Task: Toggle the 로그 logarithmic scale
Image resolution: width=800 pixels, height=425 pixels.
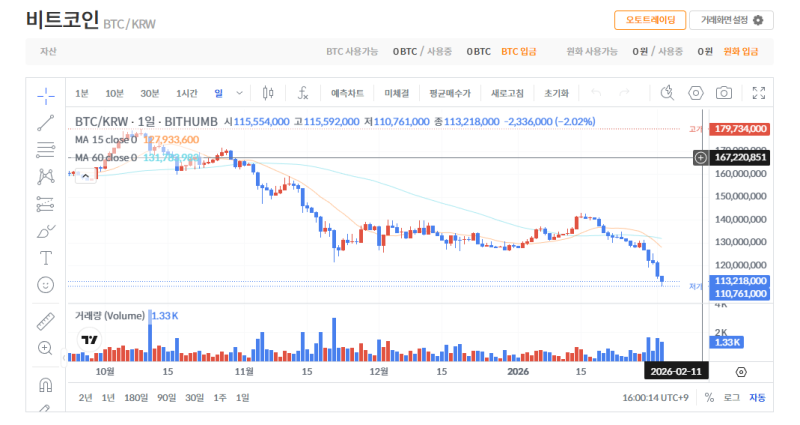Action: click(x=732, y=397)
